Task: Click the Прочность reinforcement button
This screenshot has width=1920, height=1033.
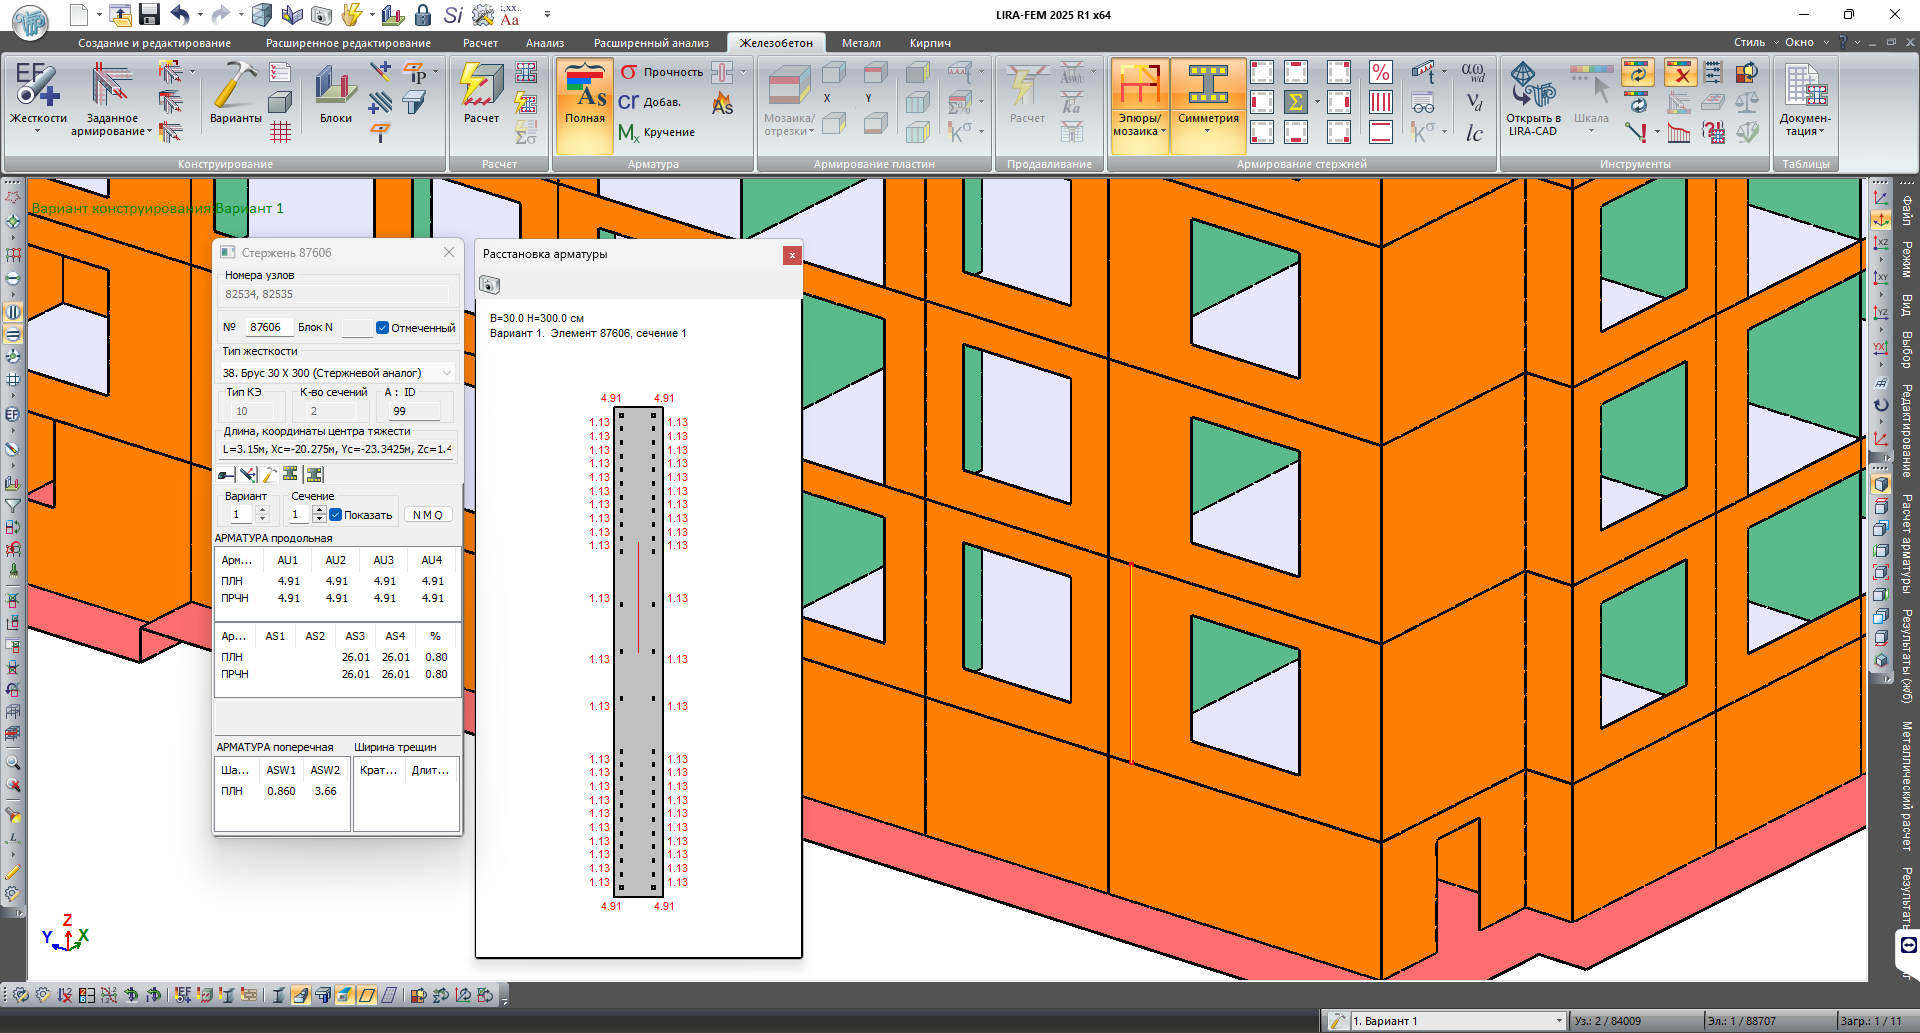Action: click(662, 72)
